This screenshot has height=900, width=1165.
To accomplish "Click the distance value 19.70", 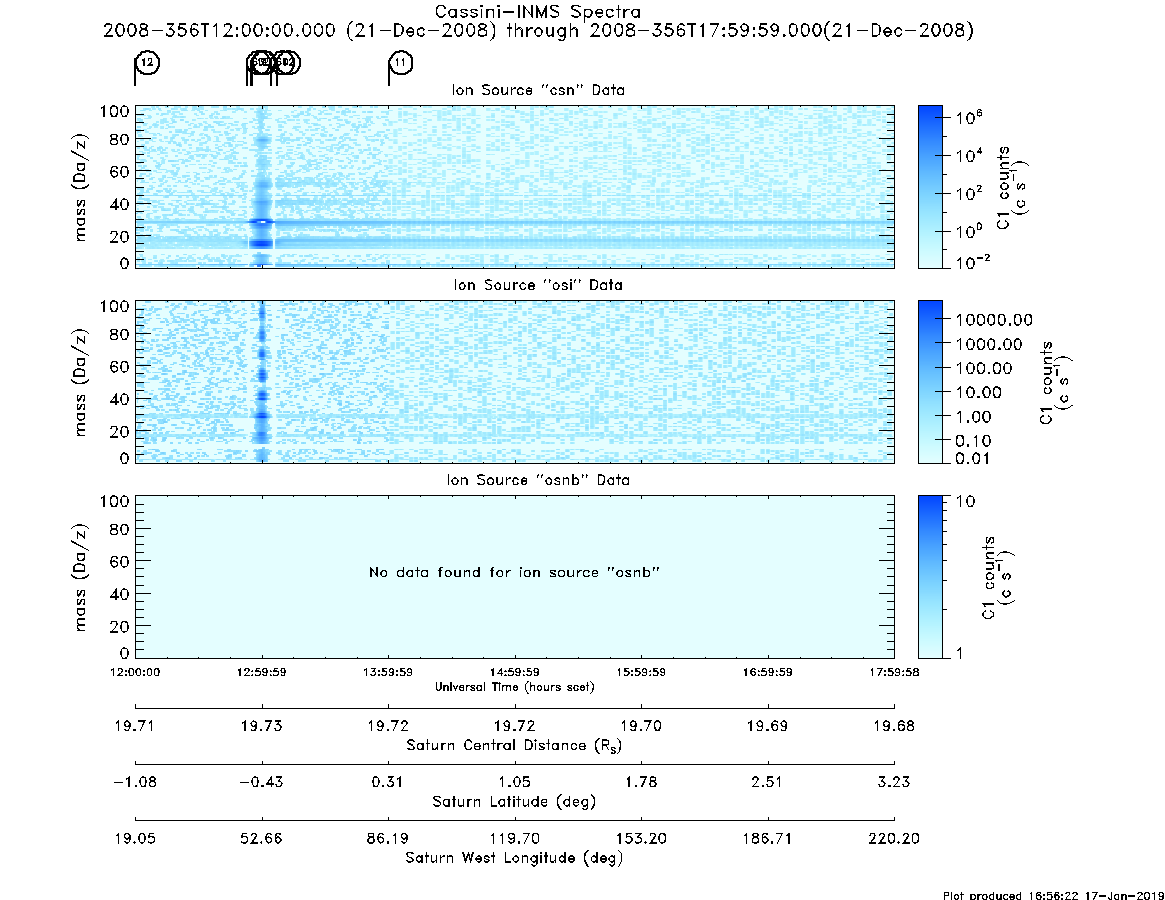I will pos(641,726).
